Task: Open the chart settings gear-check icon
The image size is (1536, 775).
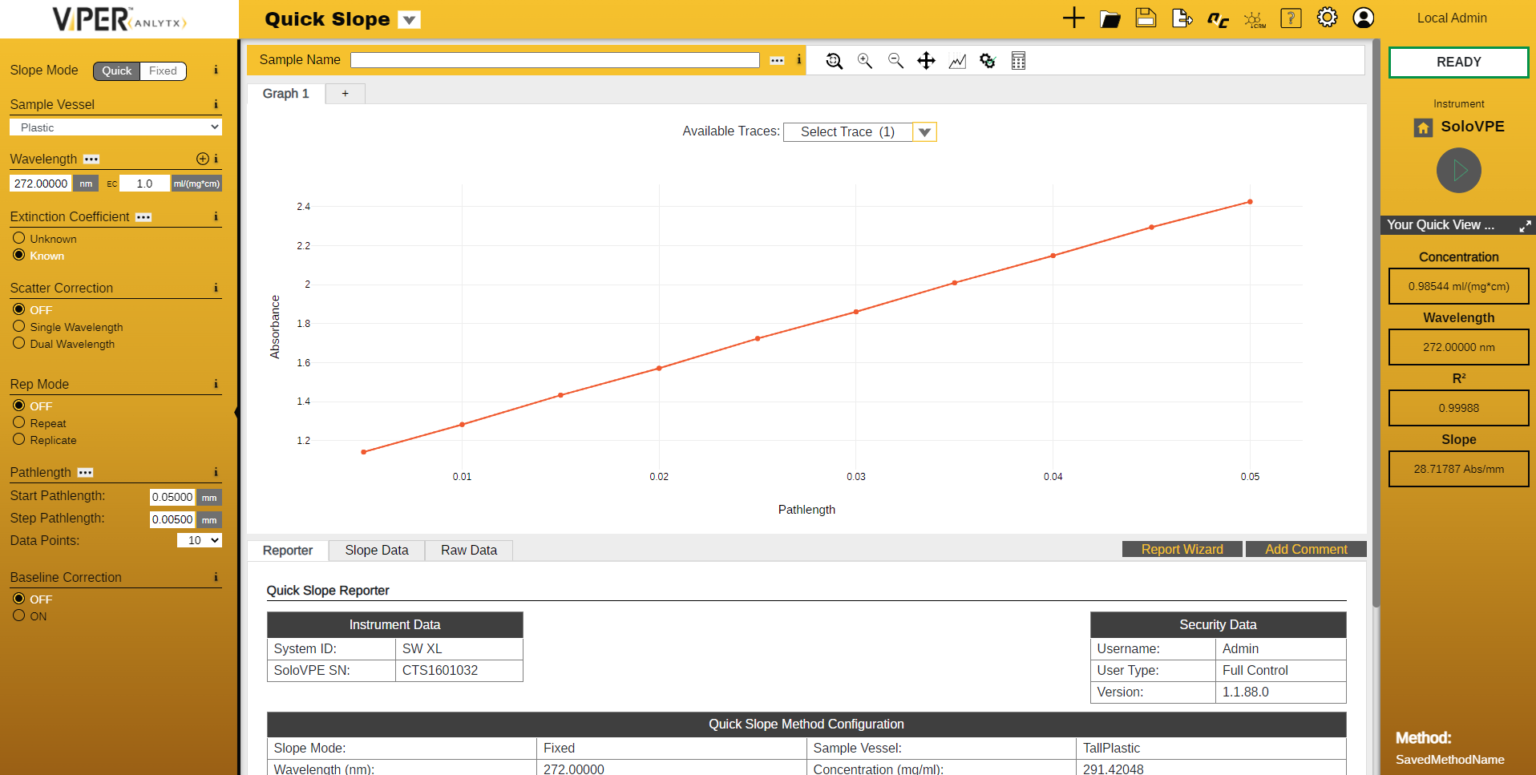Action: click(x=987, y=61)
